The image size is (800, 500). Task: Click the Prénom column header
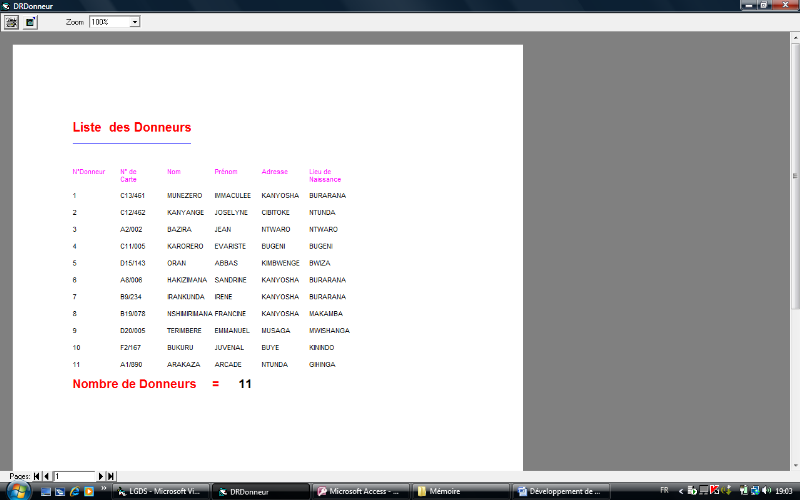tap(226, 172)
